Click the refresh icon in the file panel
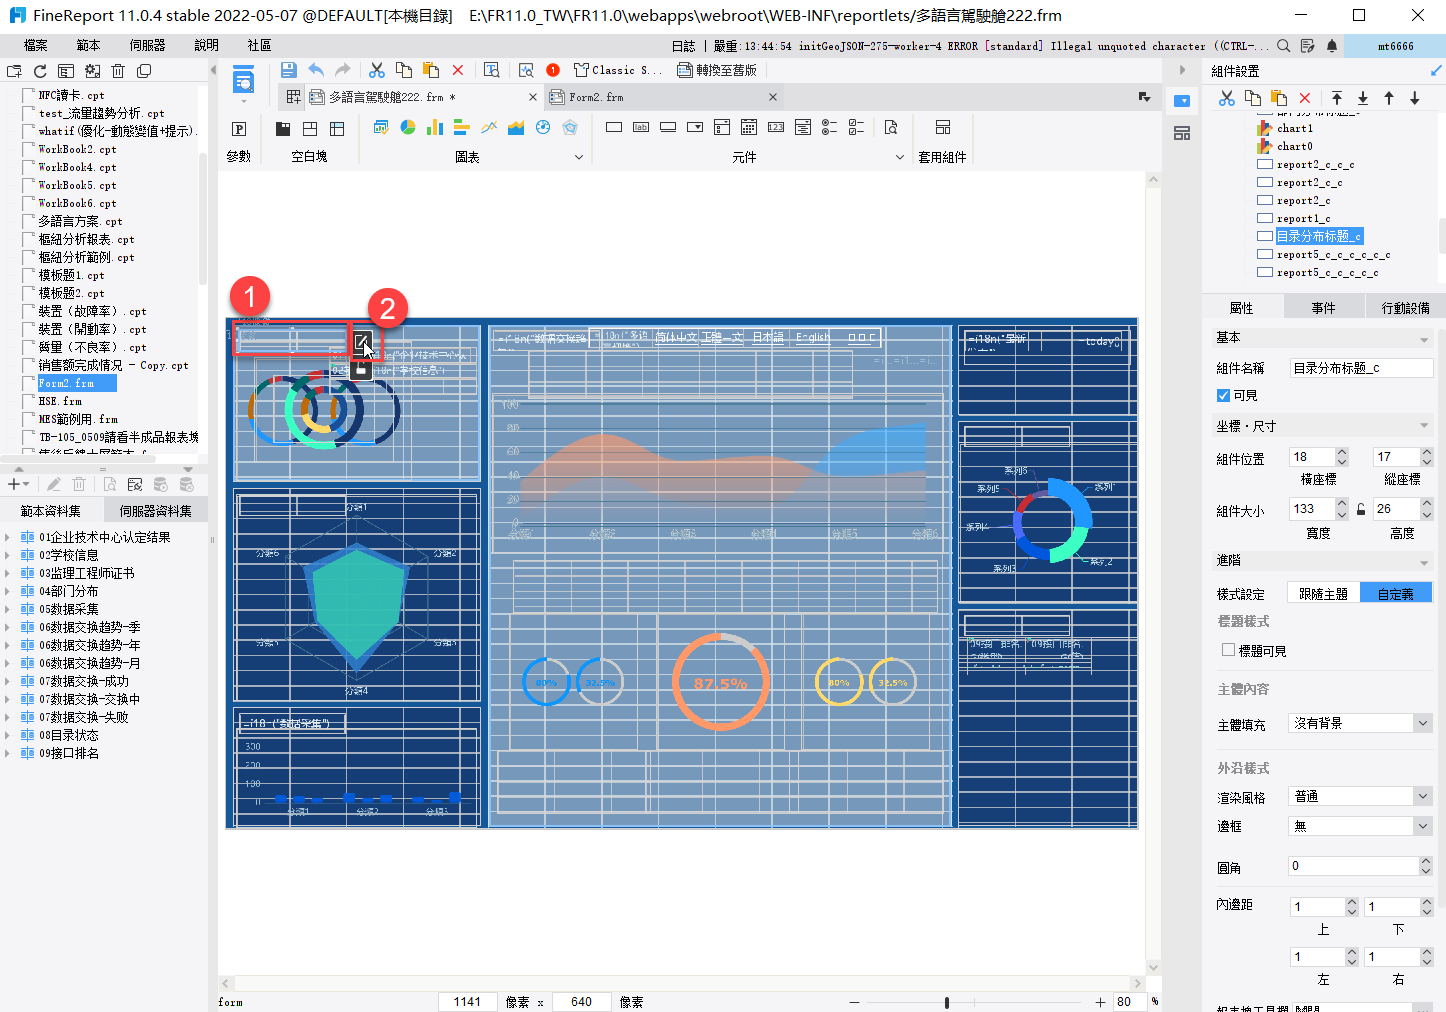1446x1012 pixels. (x=40, y=71)
